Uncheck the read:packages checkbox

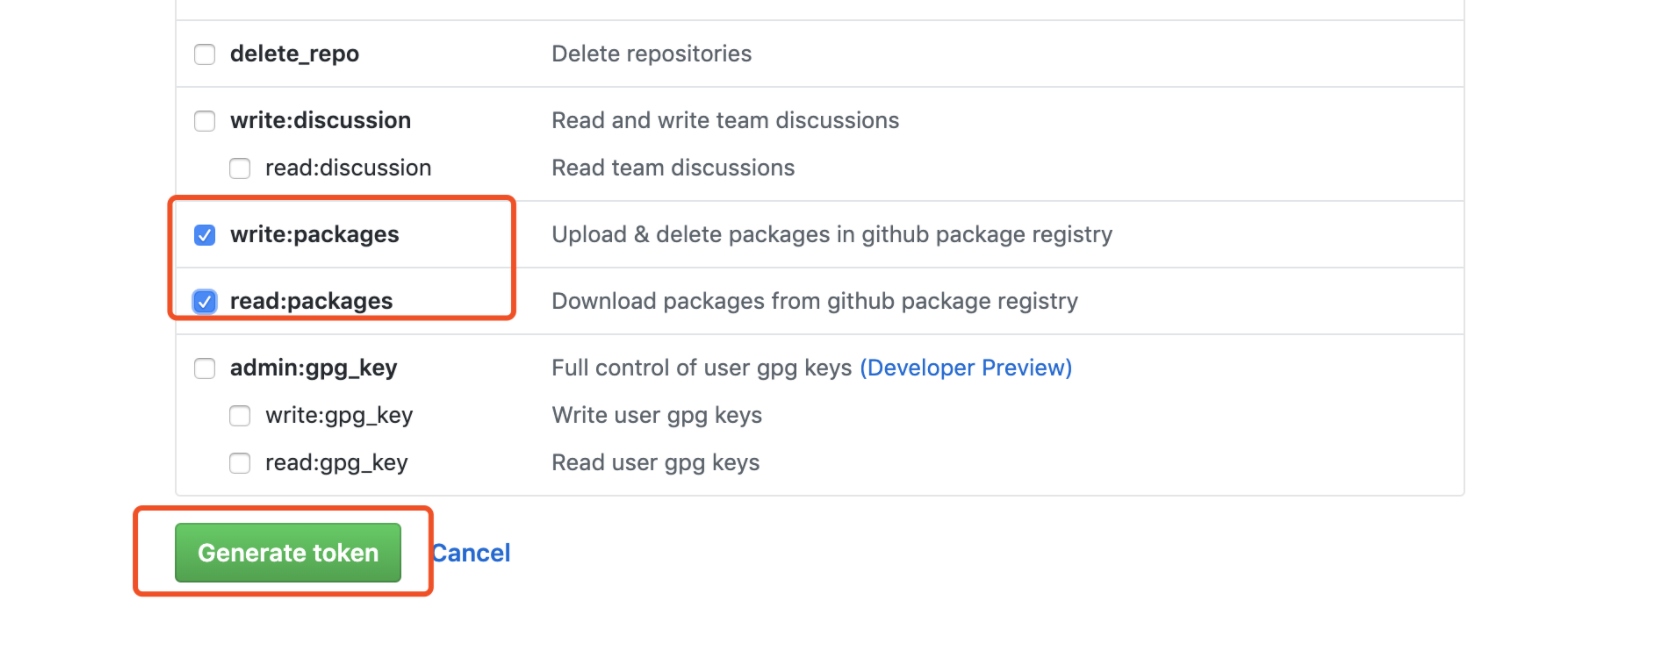pos(205,301)
